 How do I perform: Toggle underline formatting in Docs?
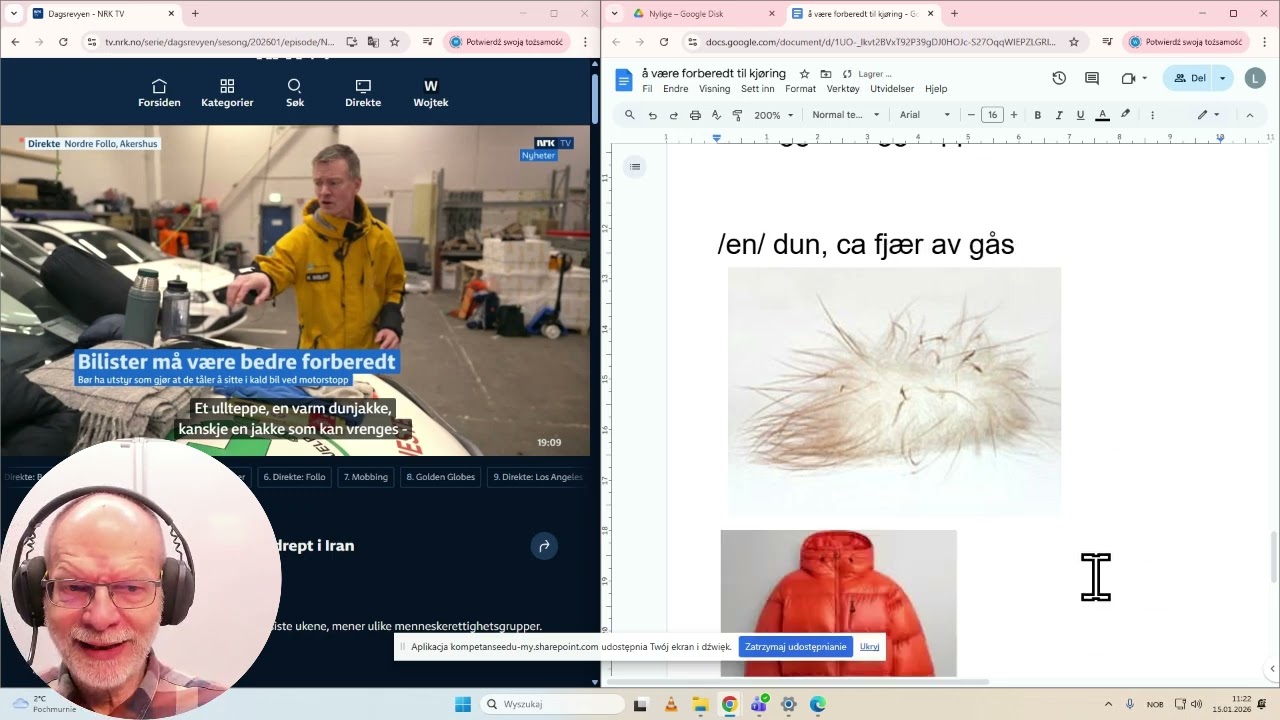(x=1080, y=115)
